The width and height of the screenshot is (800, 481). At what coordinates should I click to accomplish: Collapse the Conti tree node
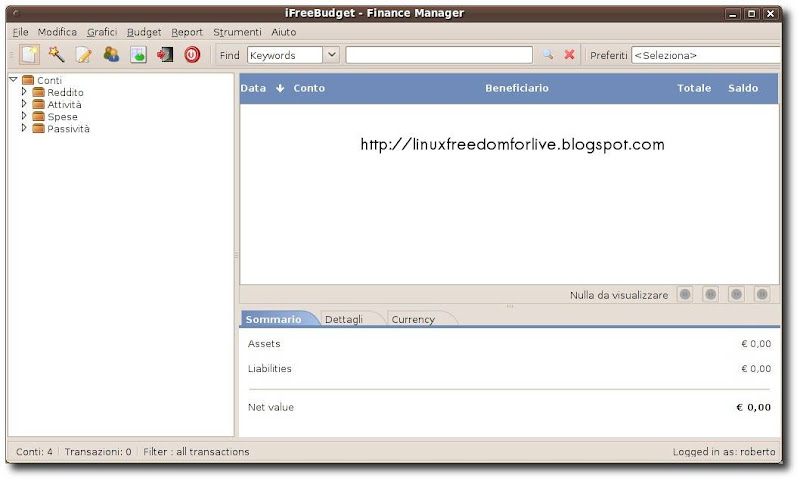pos(13,80)
